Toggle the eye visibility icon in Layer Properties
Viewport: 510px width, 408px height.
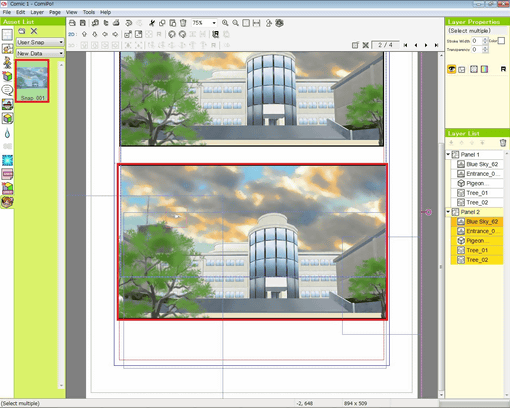tap(451, 69)
